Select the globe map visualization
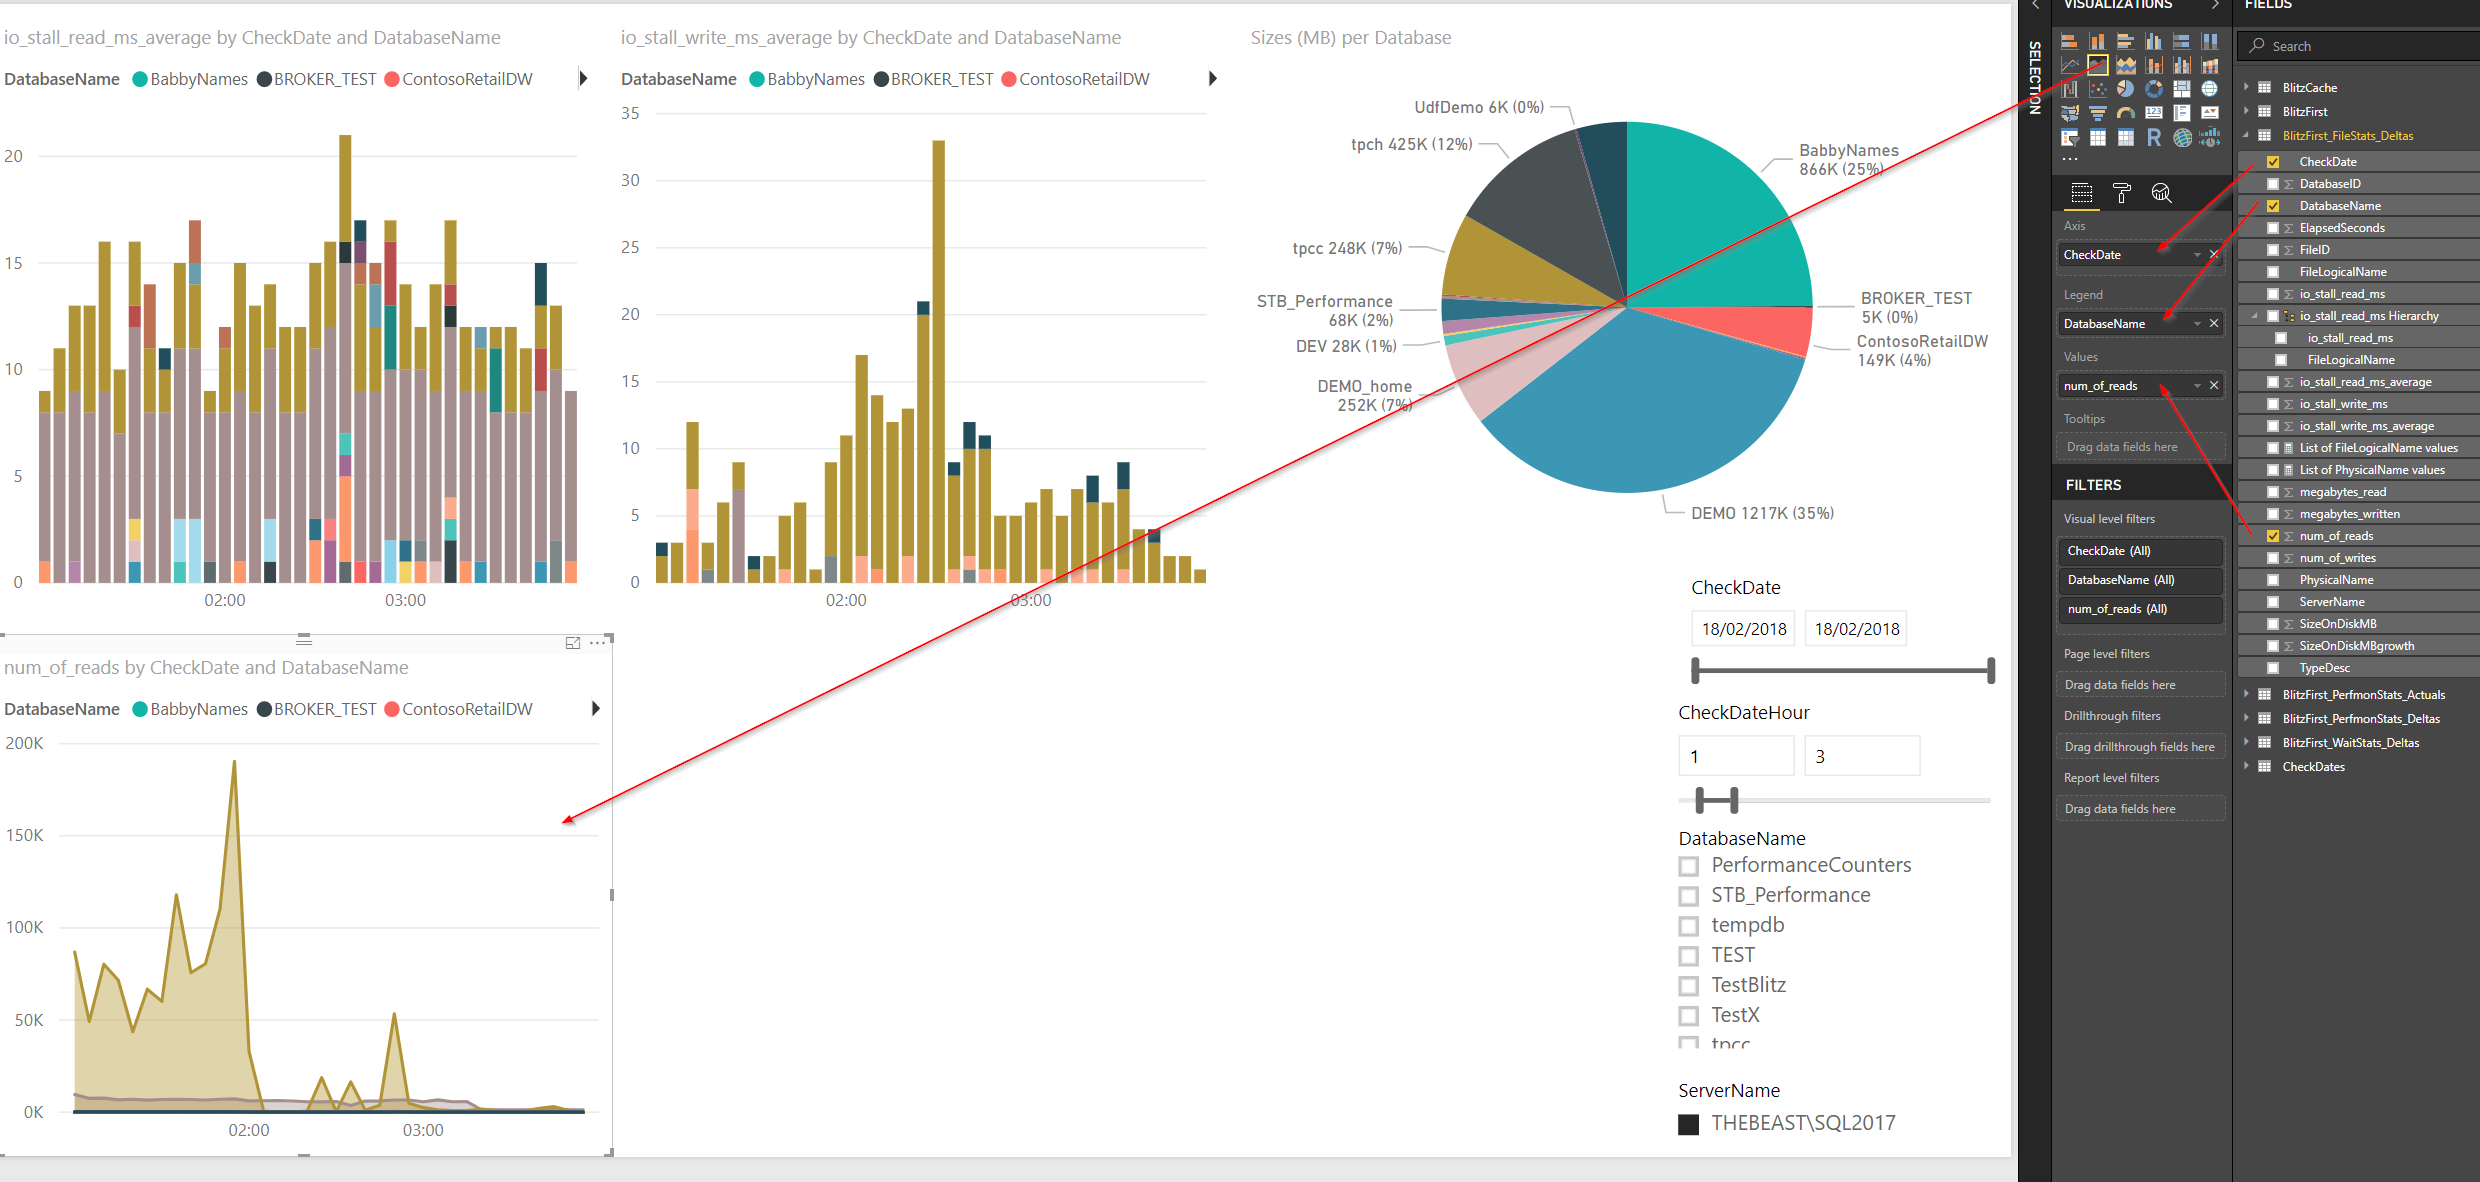 (2210, 89)
